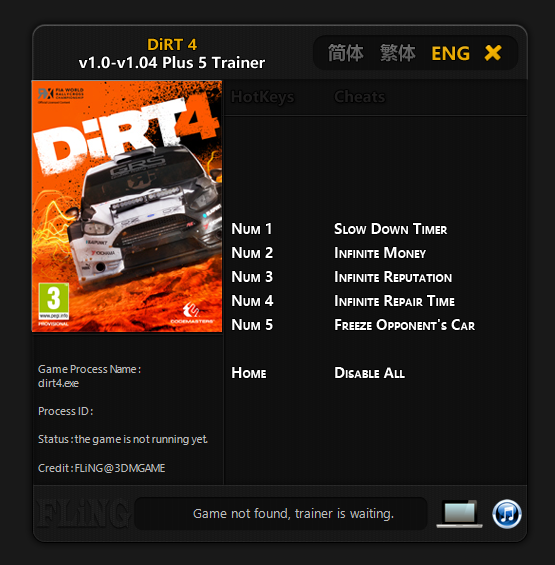Enable Infinite Money cheat

coord(380,253)
